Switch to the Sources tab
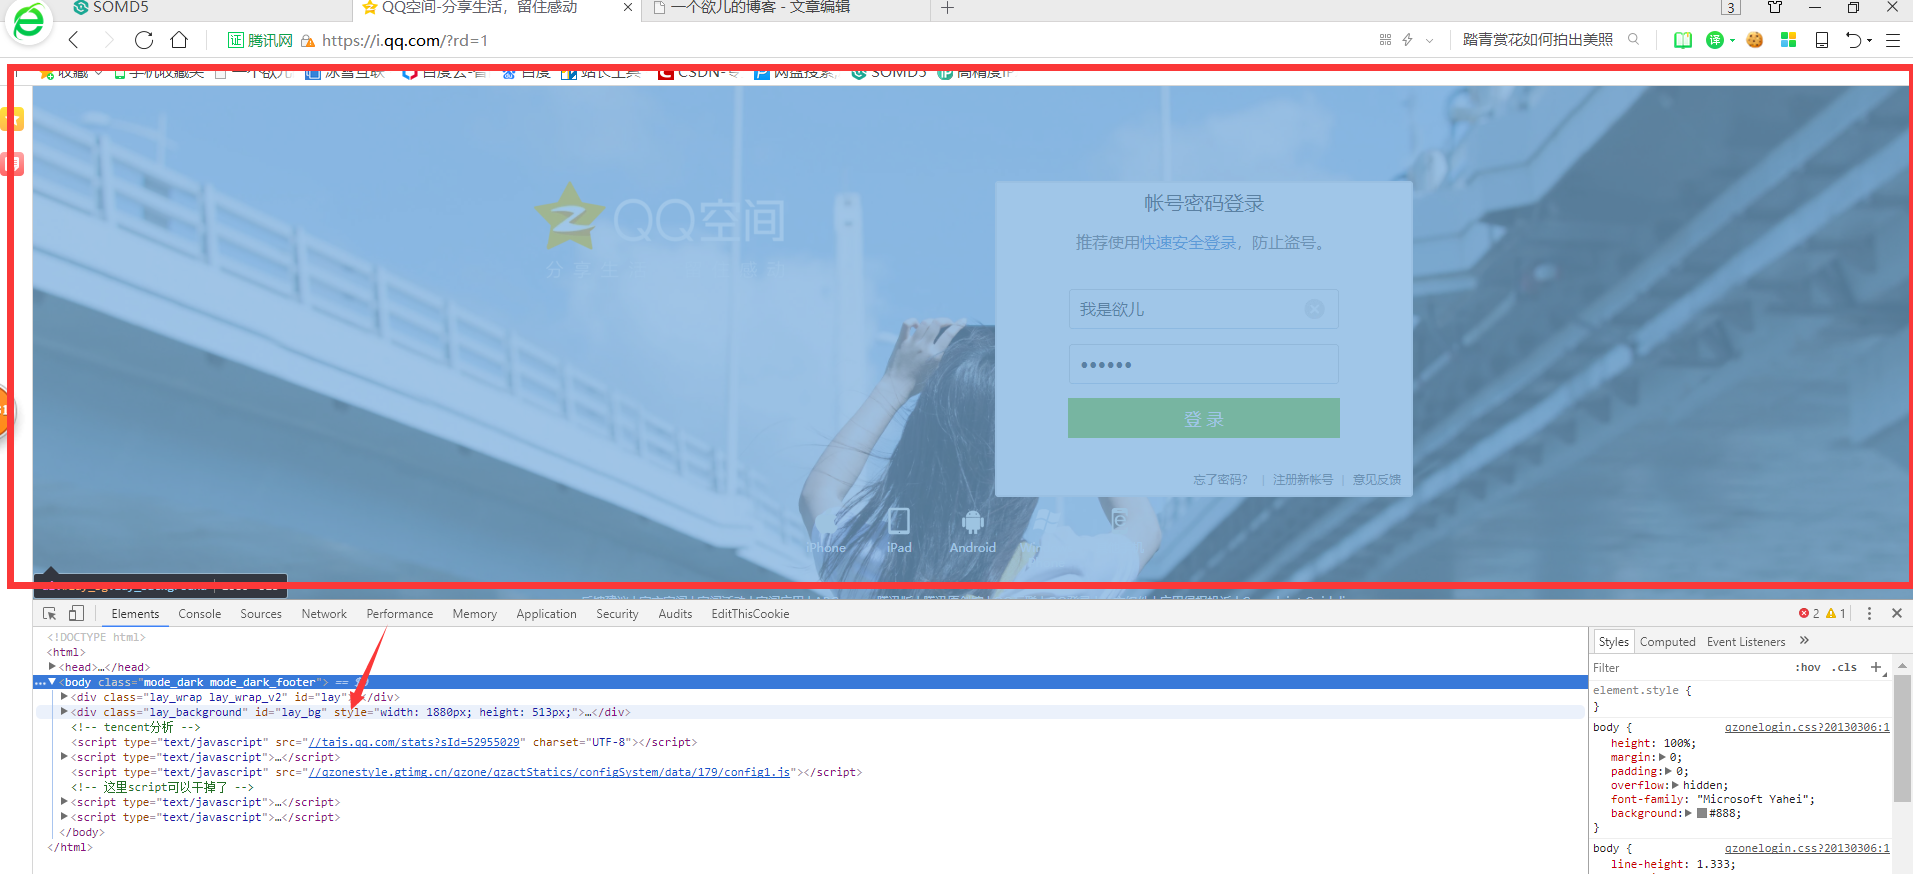This screenshot has height=874, width=1913. click(x=261, y=614)
